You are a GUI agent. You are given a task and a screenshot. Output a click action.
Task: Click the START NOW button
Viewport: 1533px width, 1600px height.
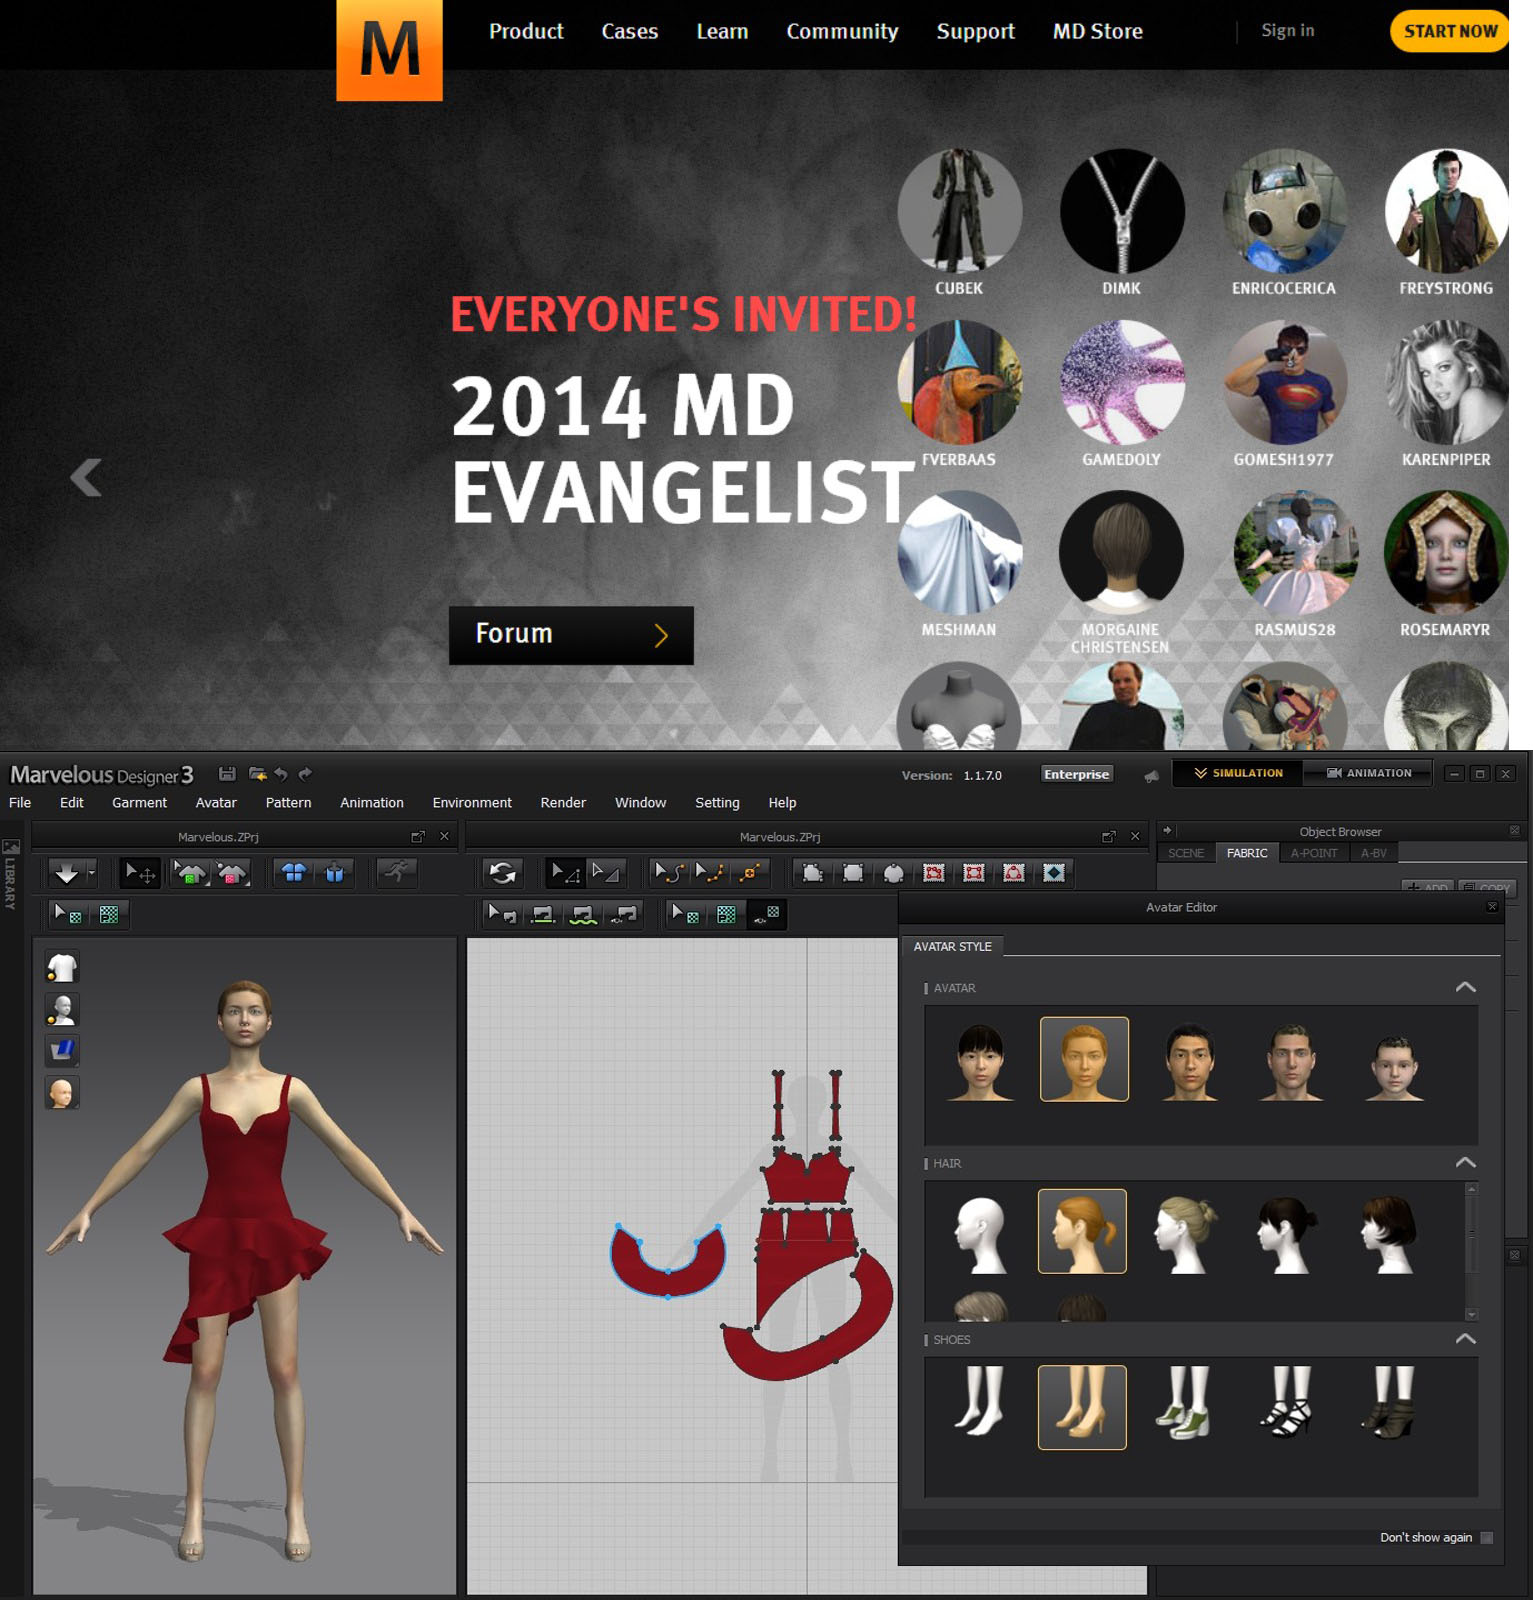(1449, 31)
